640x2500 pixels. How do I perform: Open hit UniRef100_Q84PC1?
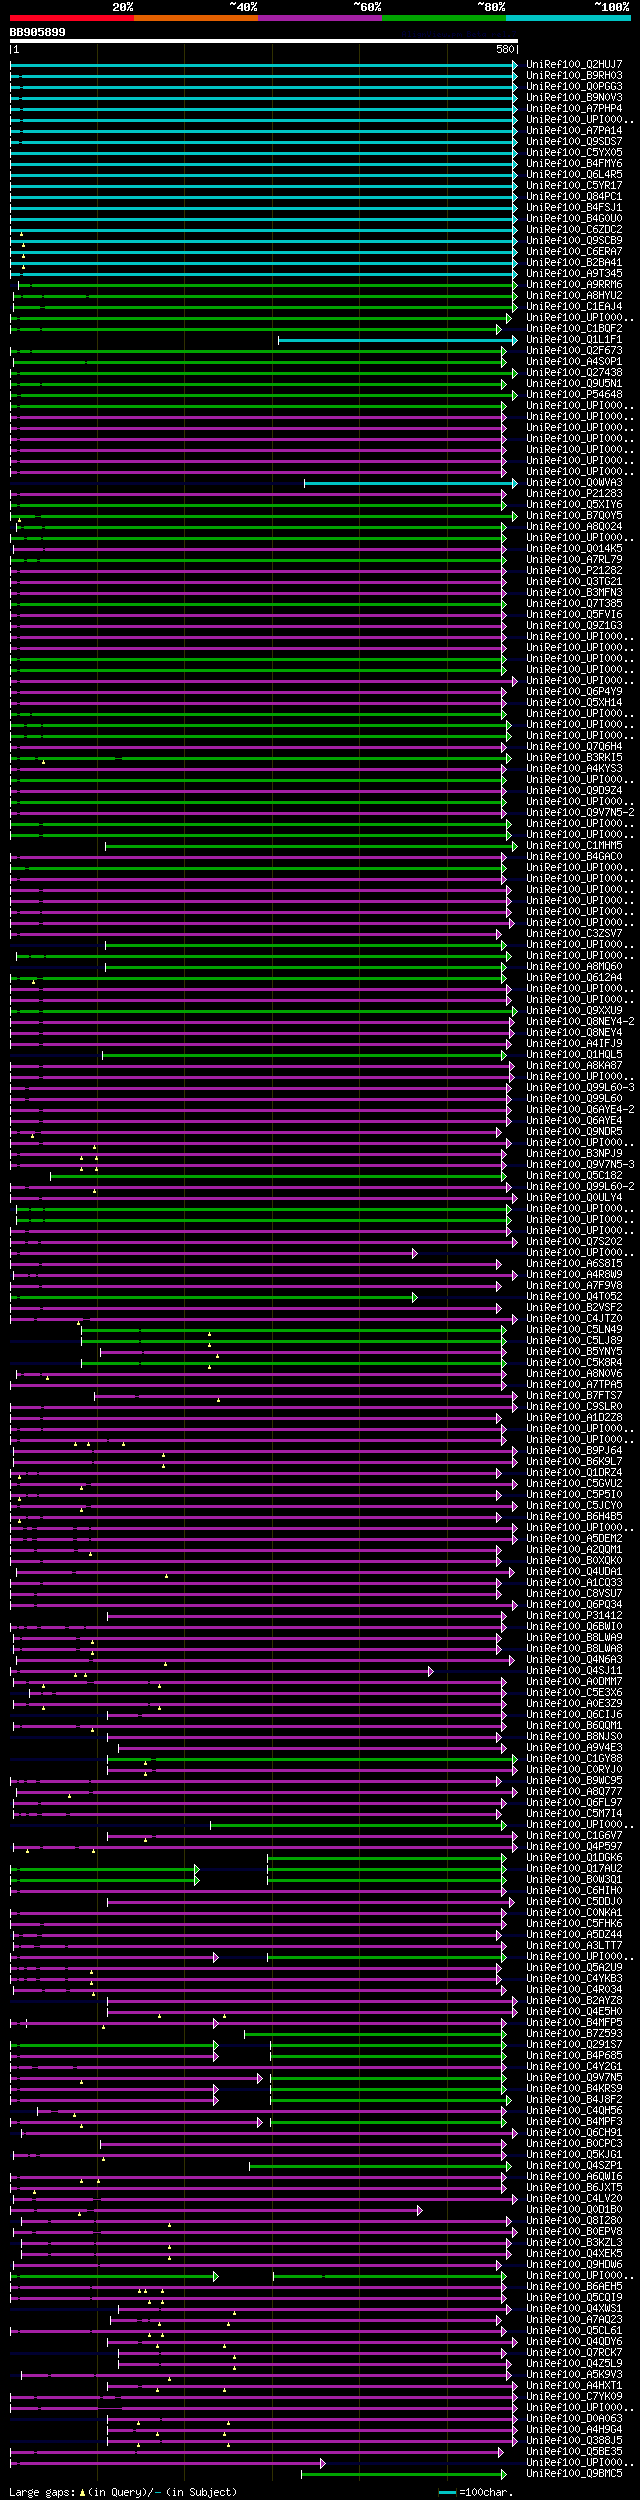[x=574, y=197]
